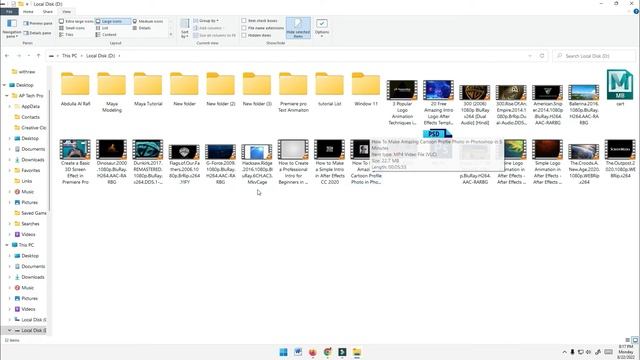The height and width of the screenshot is (360, 640).
Task: Expand AppData in navigation tree
Action: click(x=10, y=106)
